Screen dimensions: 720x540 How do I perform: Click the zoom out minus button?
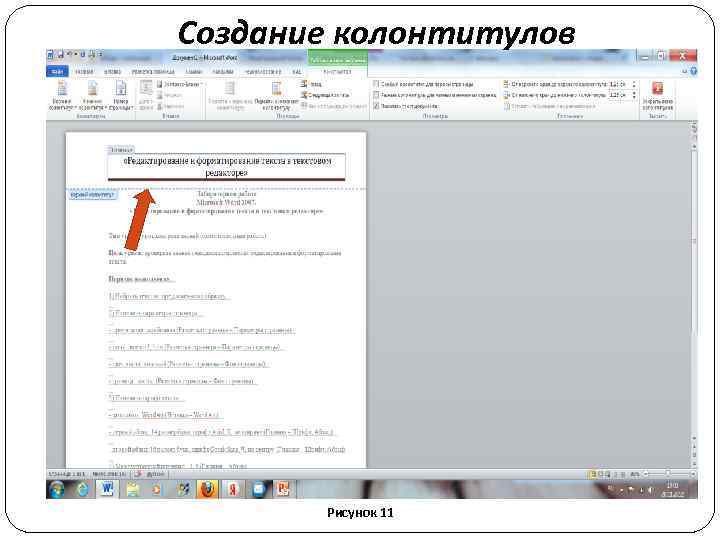(645, 474)
